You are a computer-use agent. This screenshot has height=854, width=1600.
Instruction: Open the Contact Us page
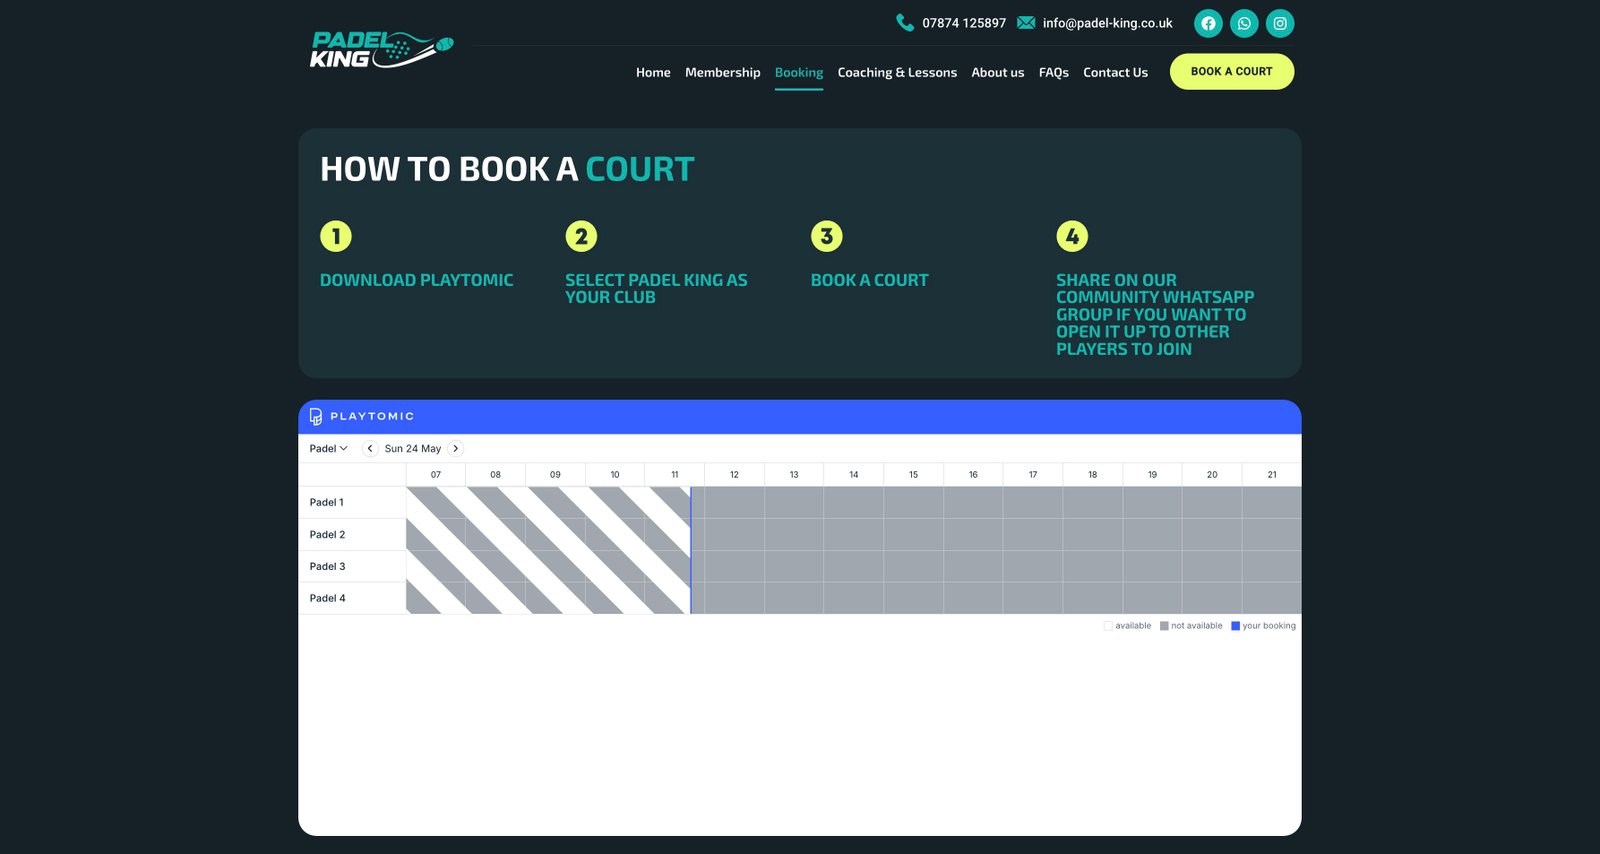(1115, 72)
